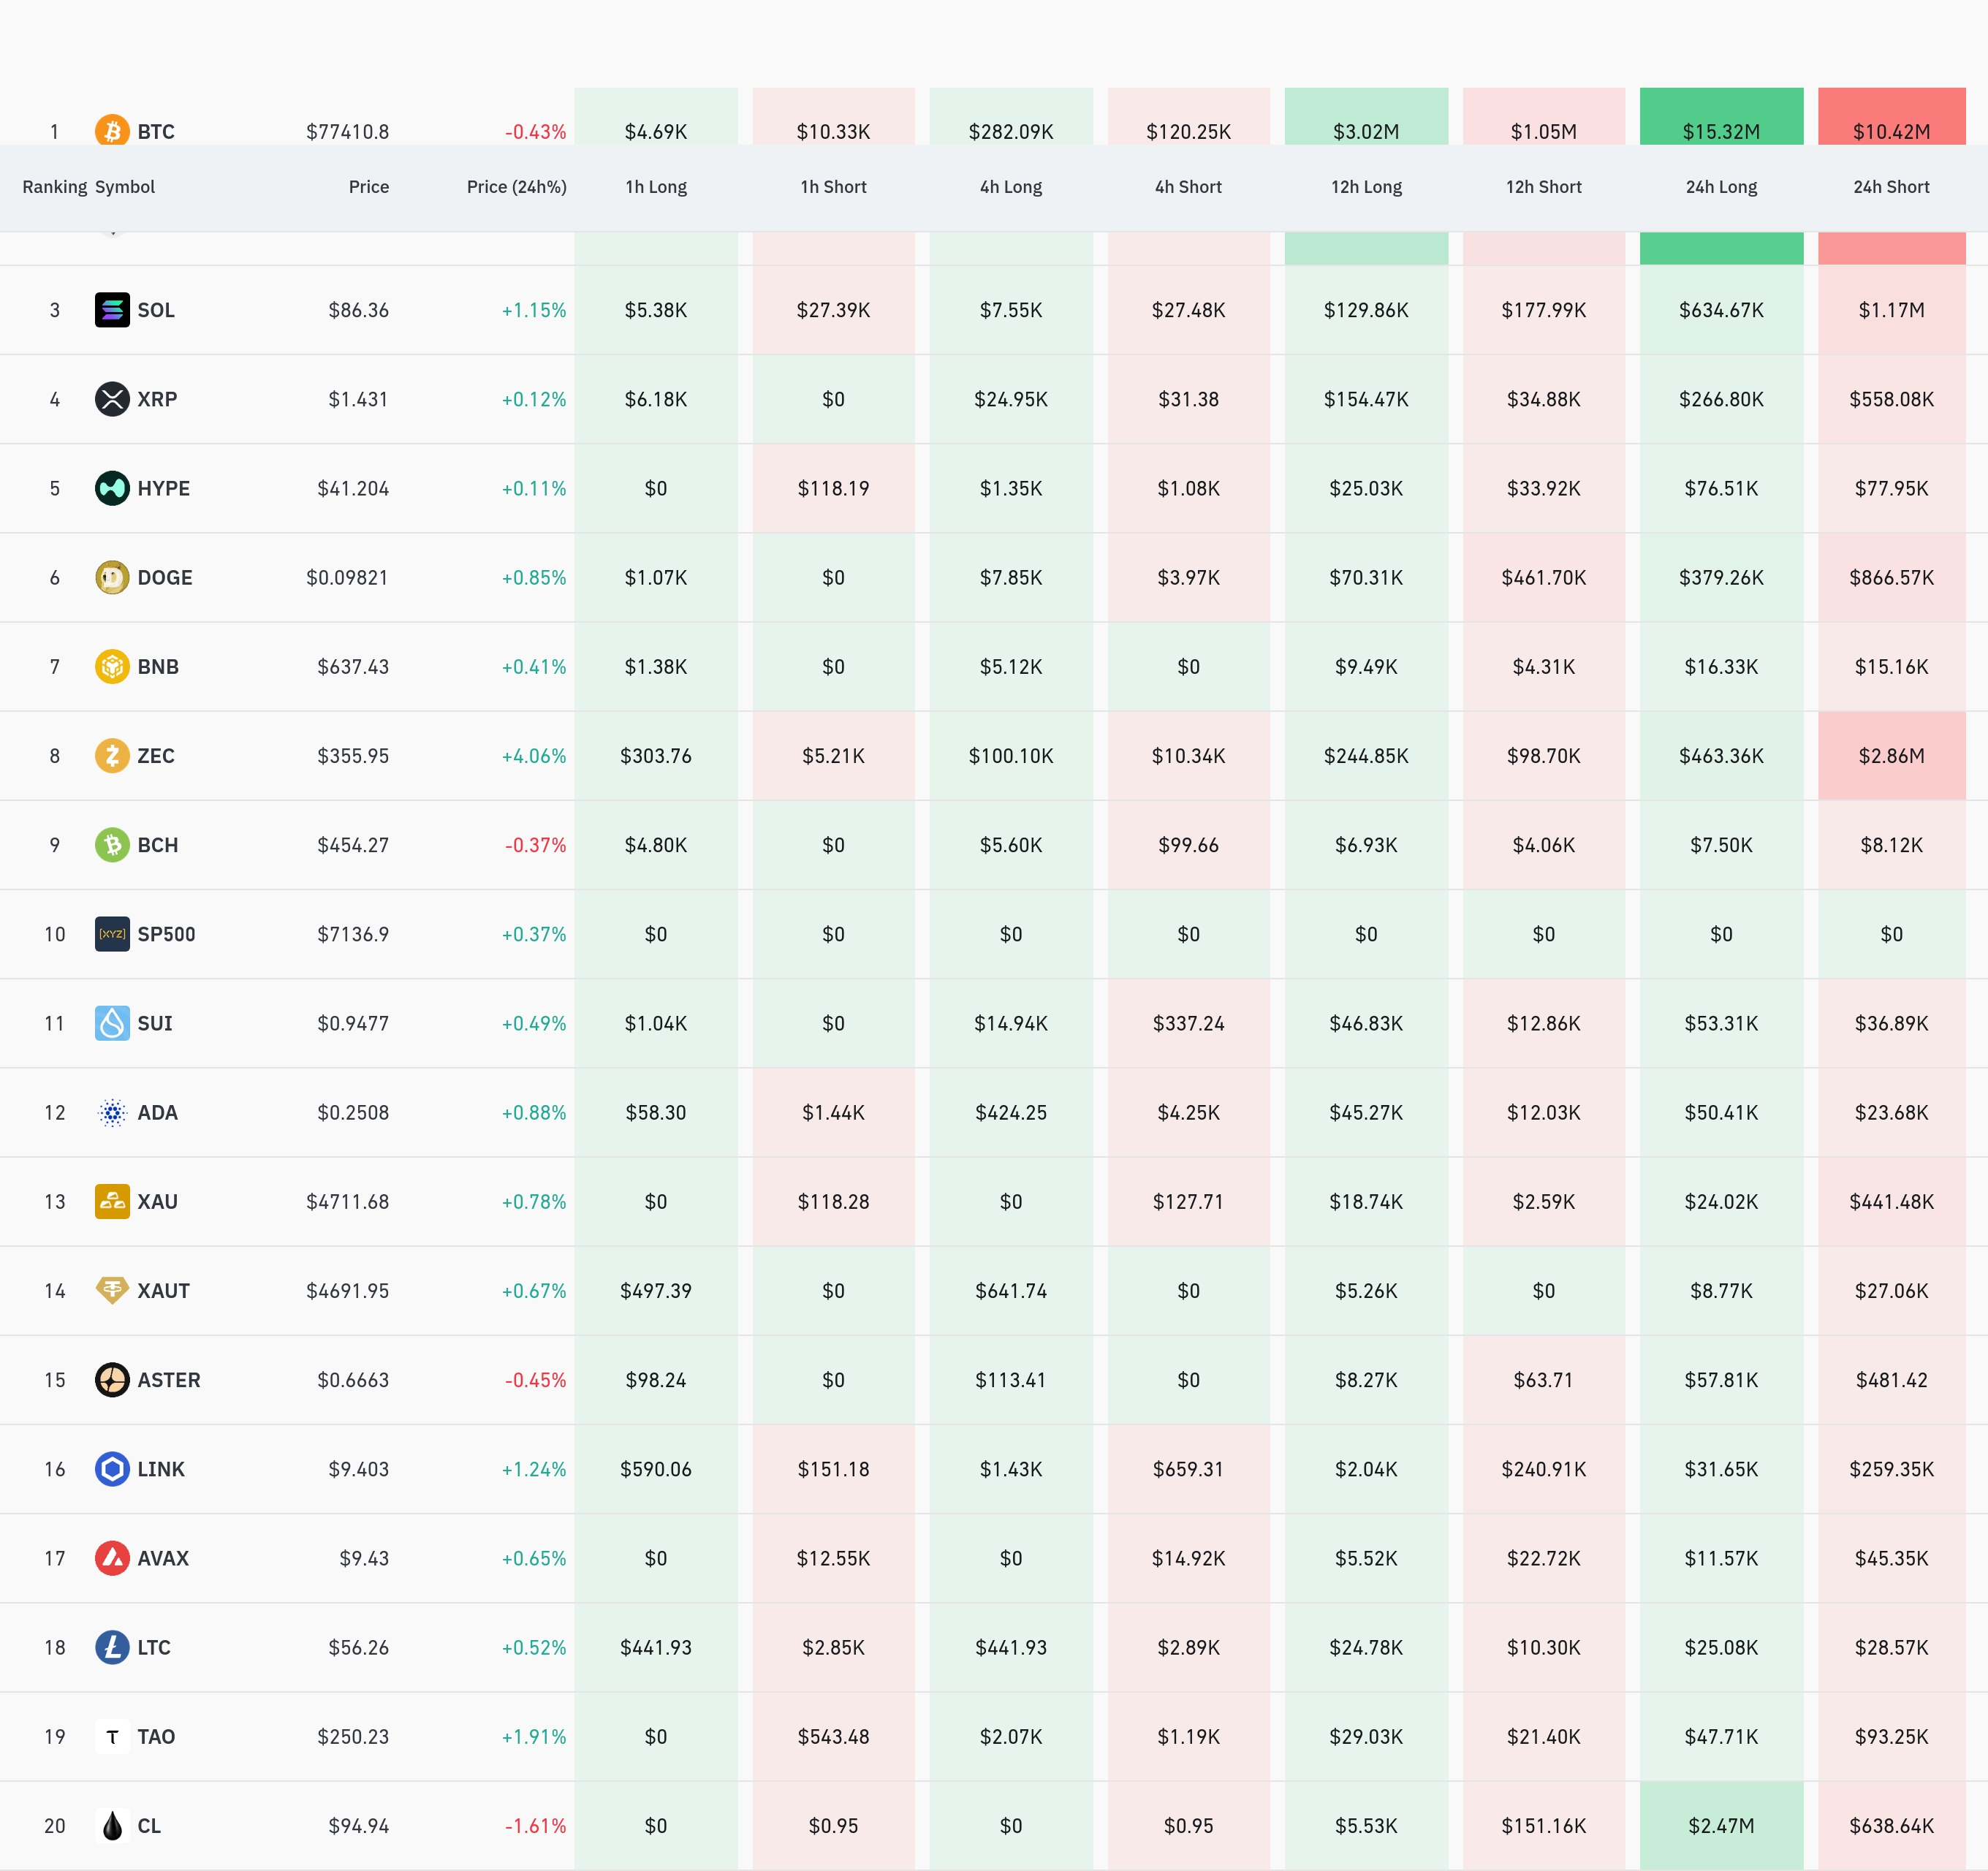This screenshot has width=1988, height=1871.
Task: Click the Solana SOL logo icon
Action: (x=112, y=310)
